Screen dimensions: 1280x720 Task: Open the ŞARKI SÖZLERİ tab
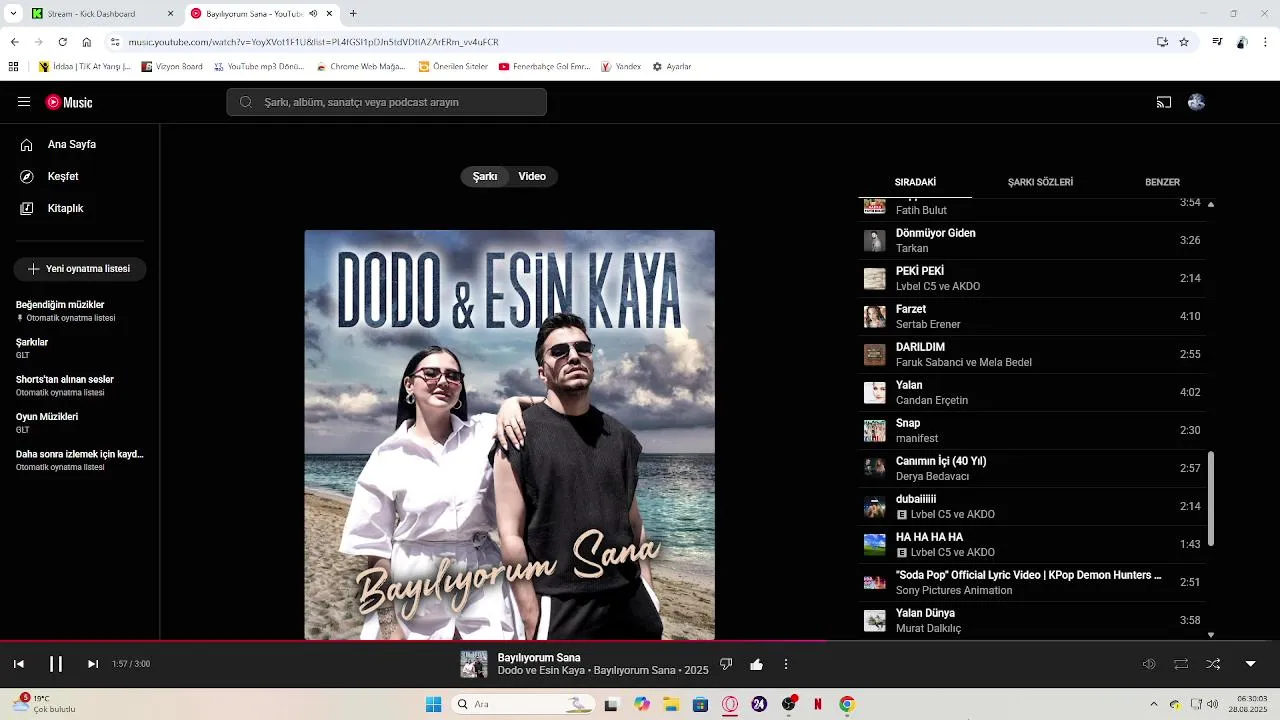point(1040,183)
